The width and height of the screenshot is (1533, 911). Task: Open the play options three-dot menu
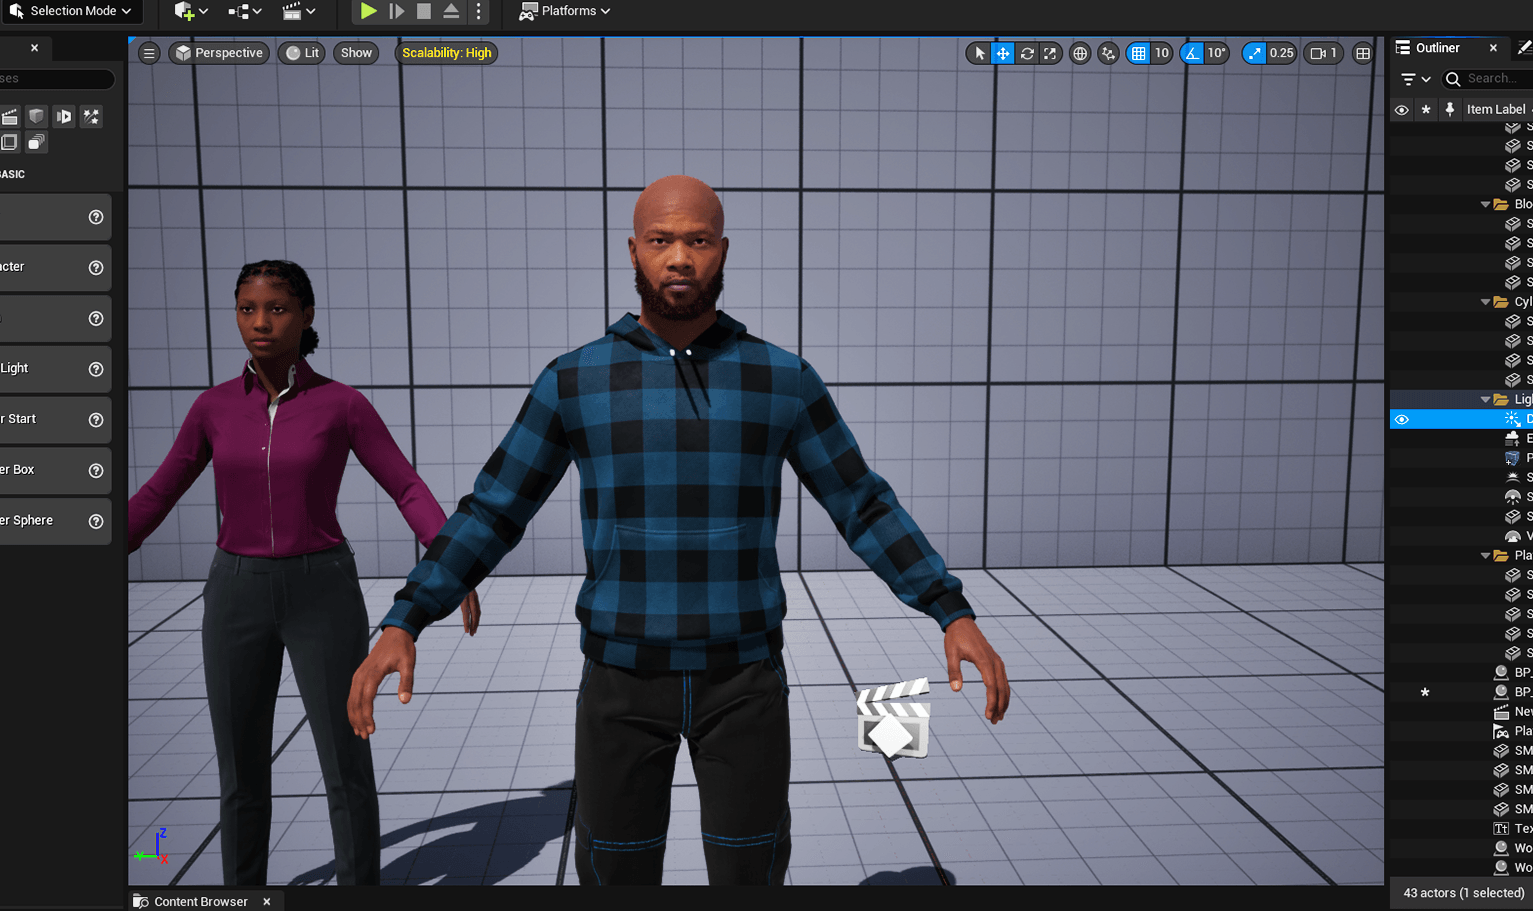tap(478, 11)
